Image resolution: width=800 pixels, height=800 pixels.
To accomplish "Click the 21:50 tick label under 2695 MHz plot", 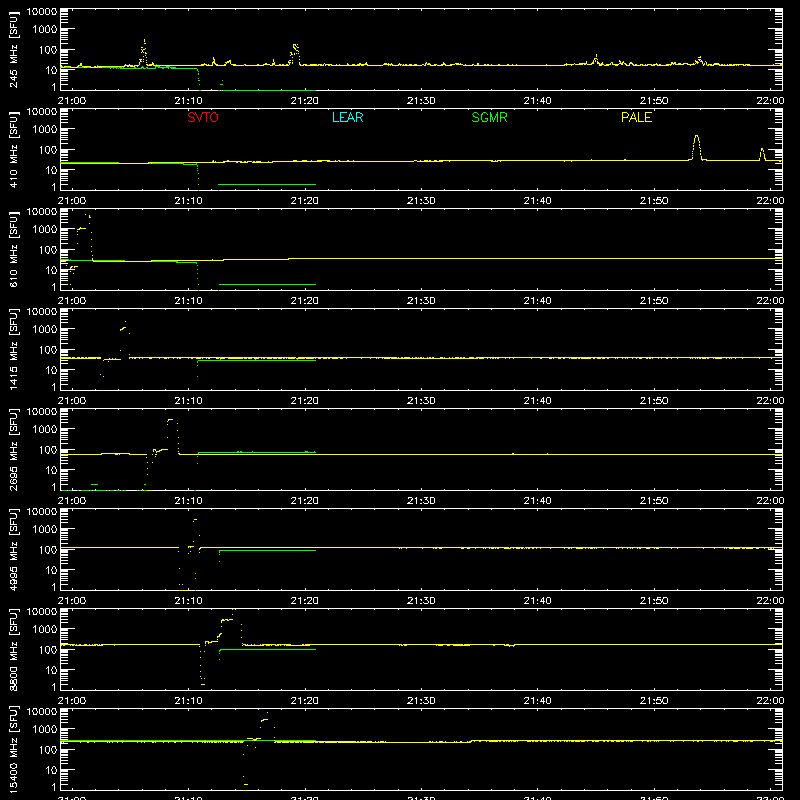I will [x=654, y=501].
